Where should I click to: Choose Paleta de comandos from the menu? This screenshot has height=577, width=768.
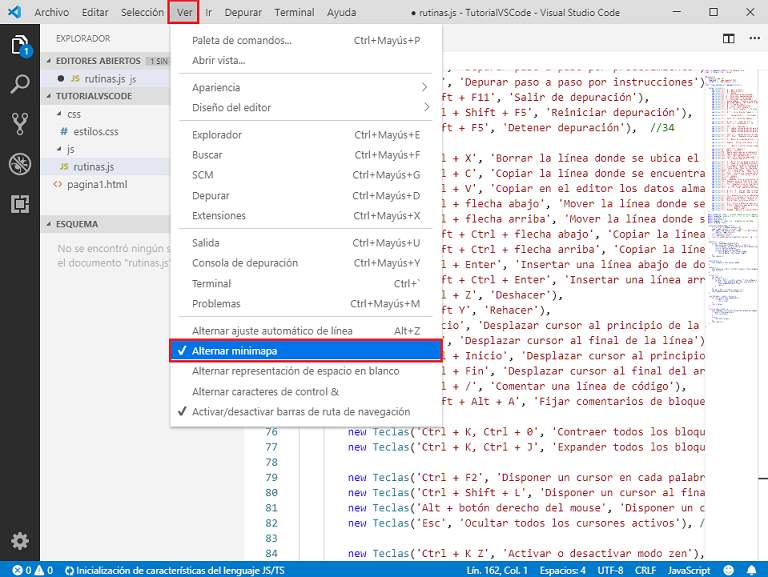[306, 40]
